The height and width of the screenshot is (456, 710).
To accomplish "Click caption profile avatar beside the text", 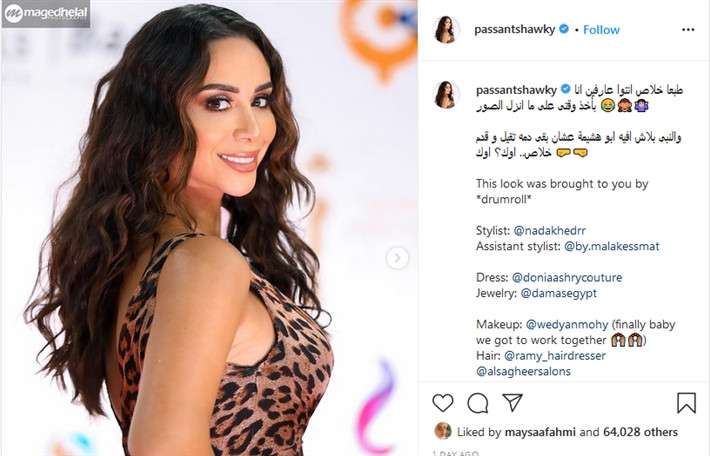I will [x=445, y=95].
